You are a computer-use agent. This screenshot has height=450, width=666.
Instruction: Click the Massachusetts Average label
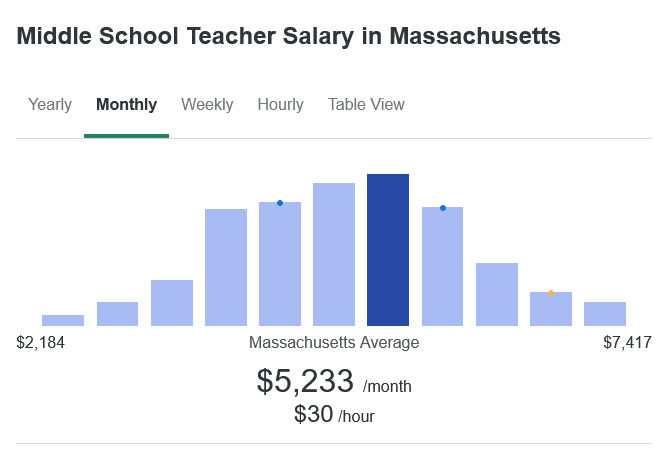[x=334, y=343]
